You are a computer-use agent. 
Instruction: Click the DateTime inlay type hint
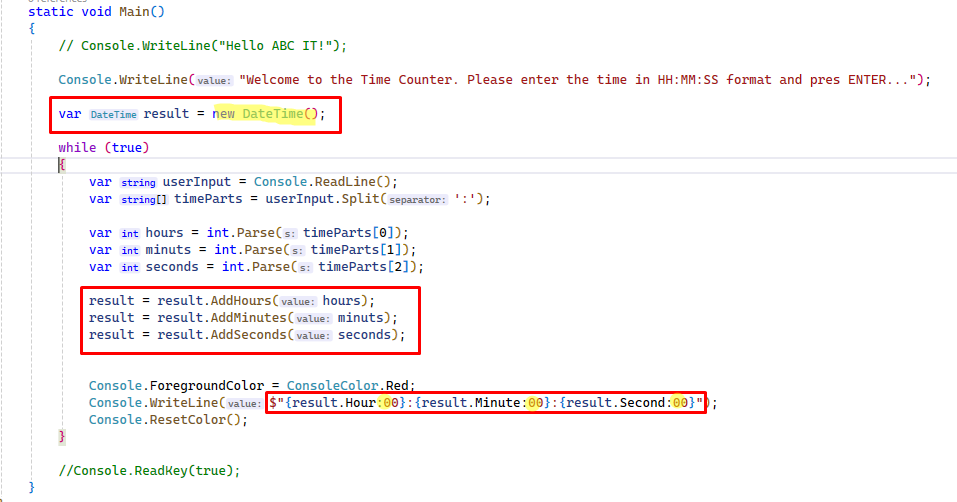112,114
